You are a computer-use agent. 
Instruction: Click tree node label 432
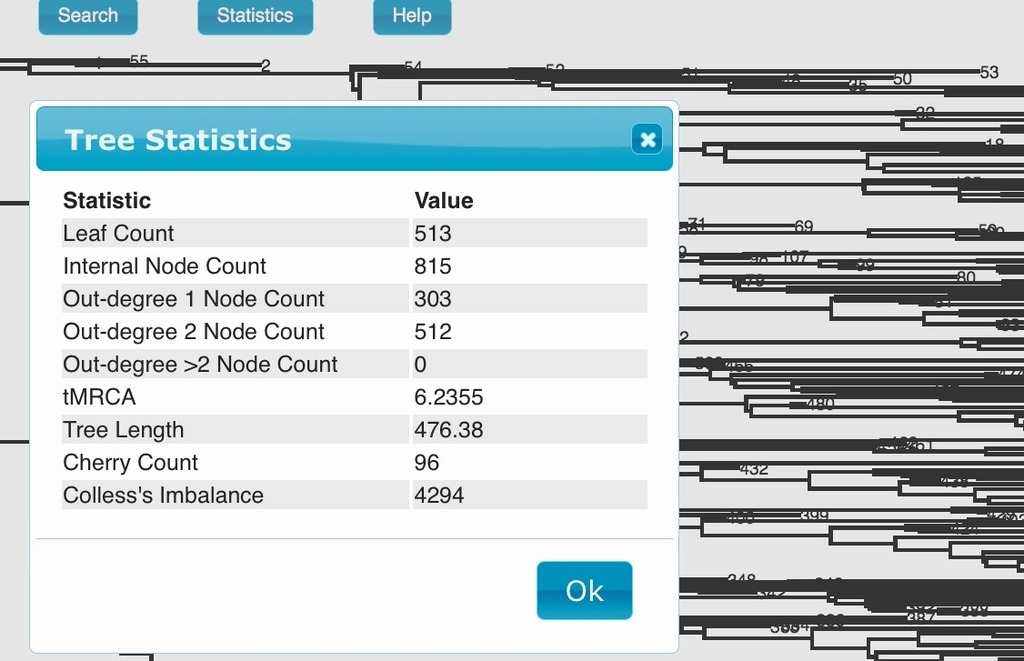tap(754, 469)
